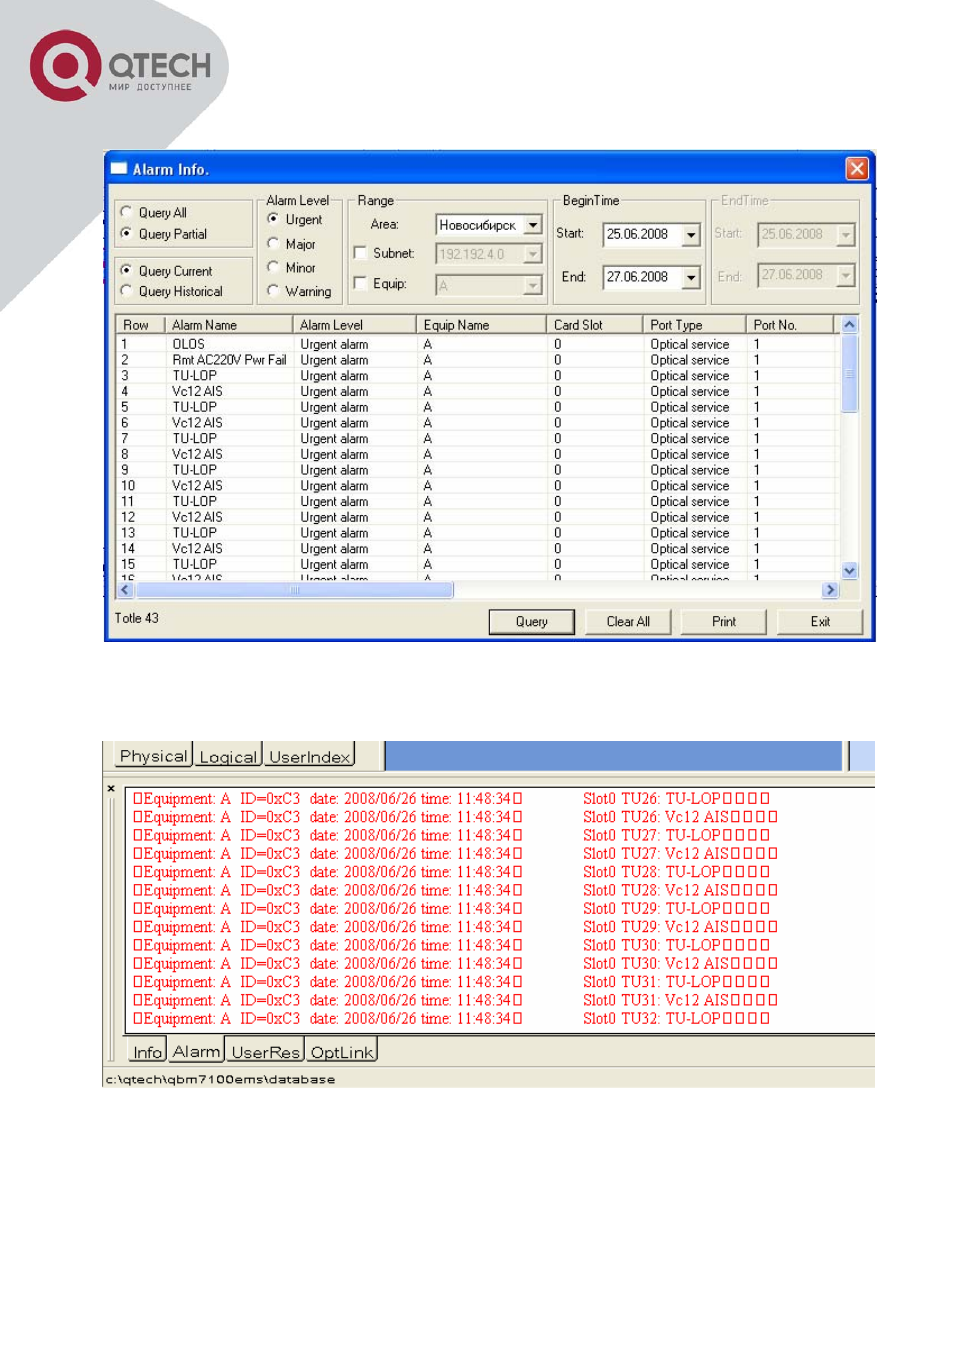Sort by the Alarm Name column header

pyautogui.click(x=229, y=325)
